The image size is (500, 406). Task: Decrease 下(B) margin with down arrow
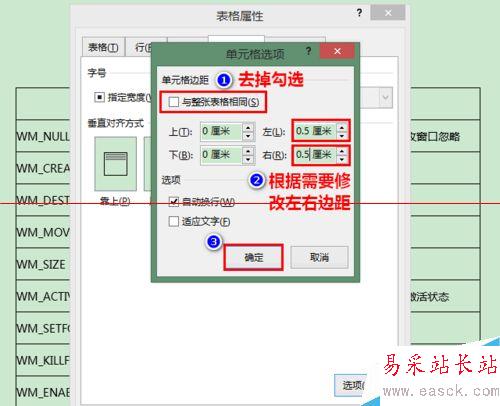(248, 159)
